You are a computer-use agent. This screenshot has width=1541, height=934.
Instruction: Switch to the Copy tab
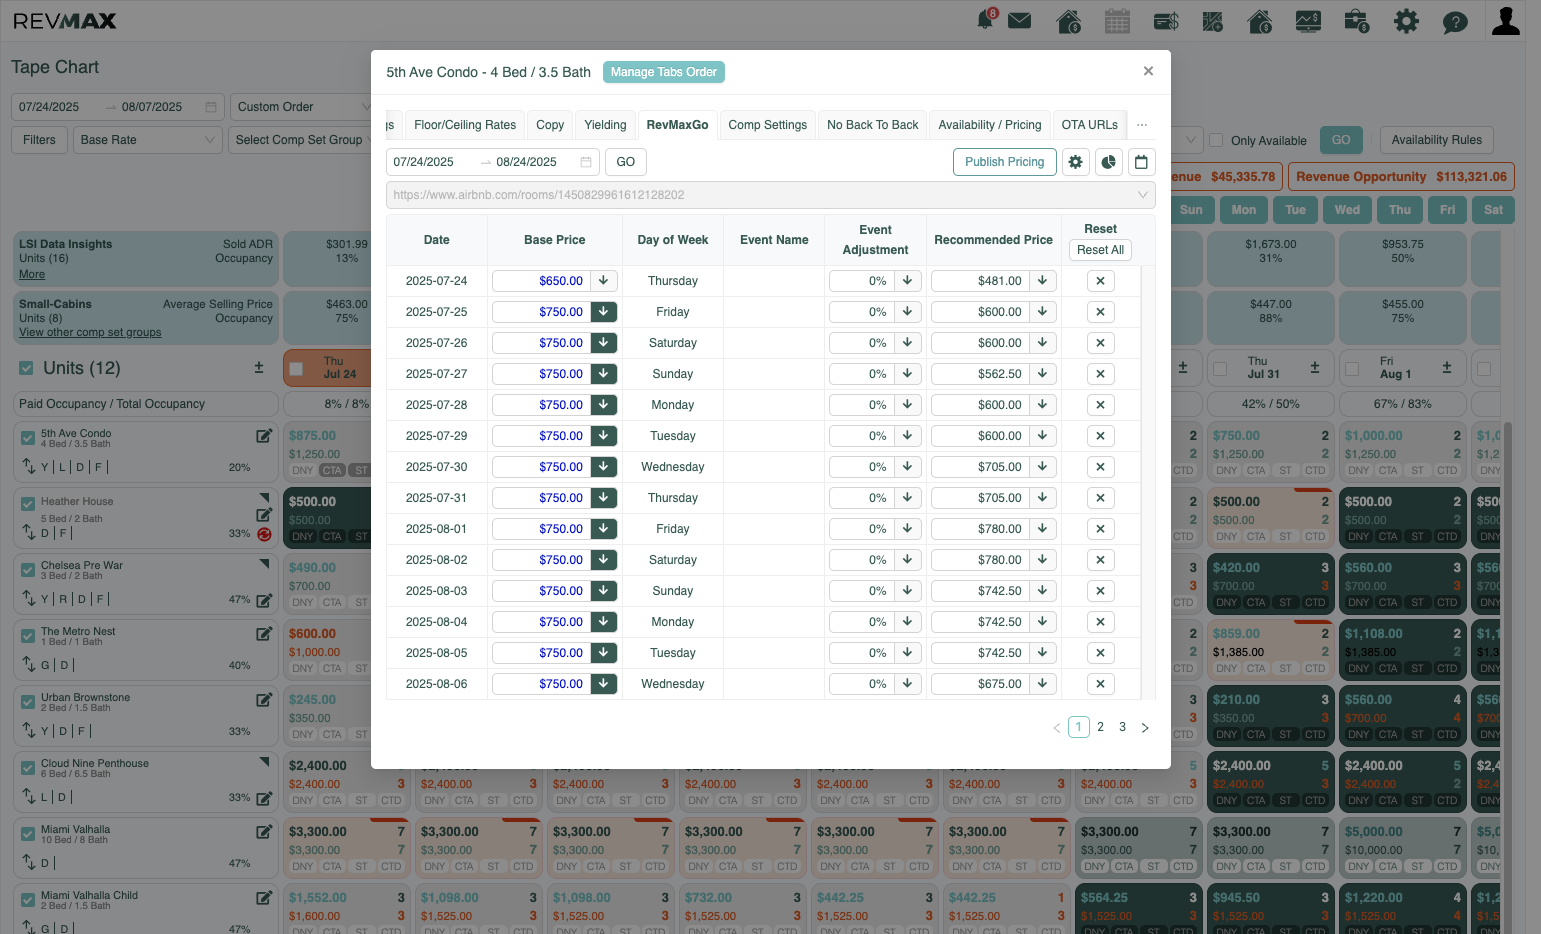[550, 125]
